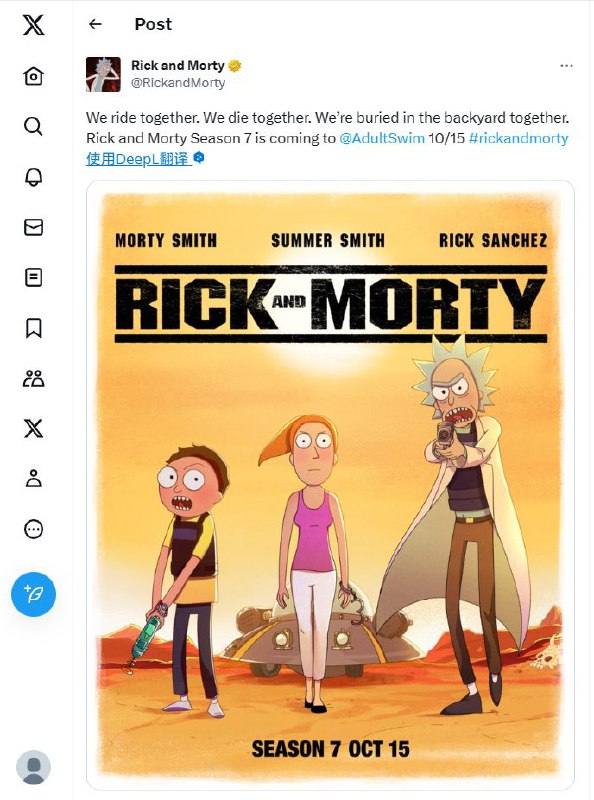Open the Season 7 poster image

(331, 485)
